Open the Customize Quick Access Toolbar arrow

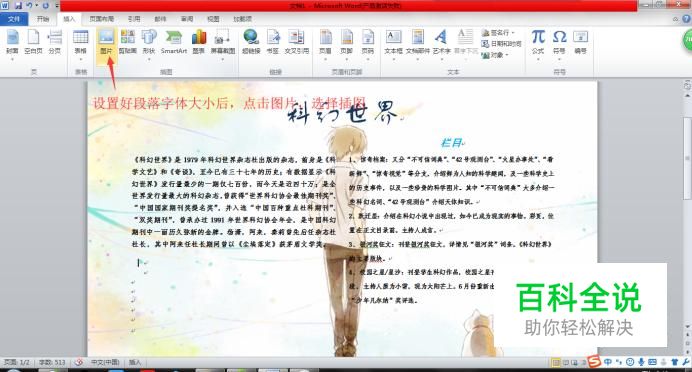57,6
